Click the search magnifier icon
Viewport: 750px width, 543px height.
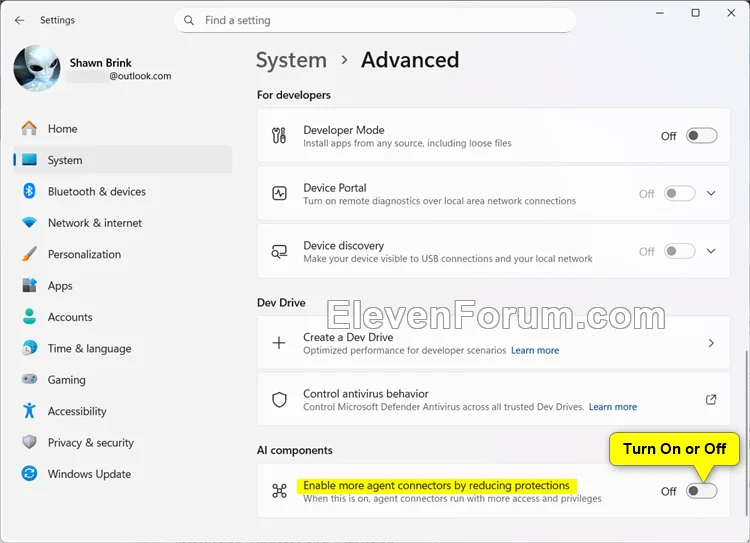(189, 21)
